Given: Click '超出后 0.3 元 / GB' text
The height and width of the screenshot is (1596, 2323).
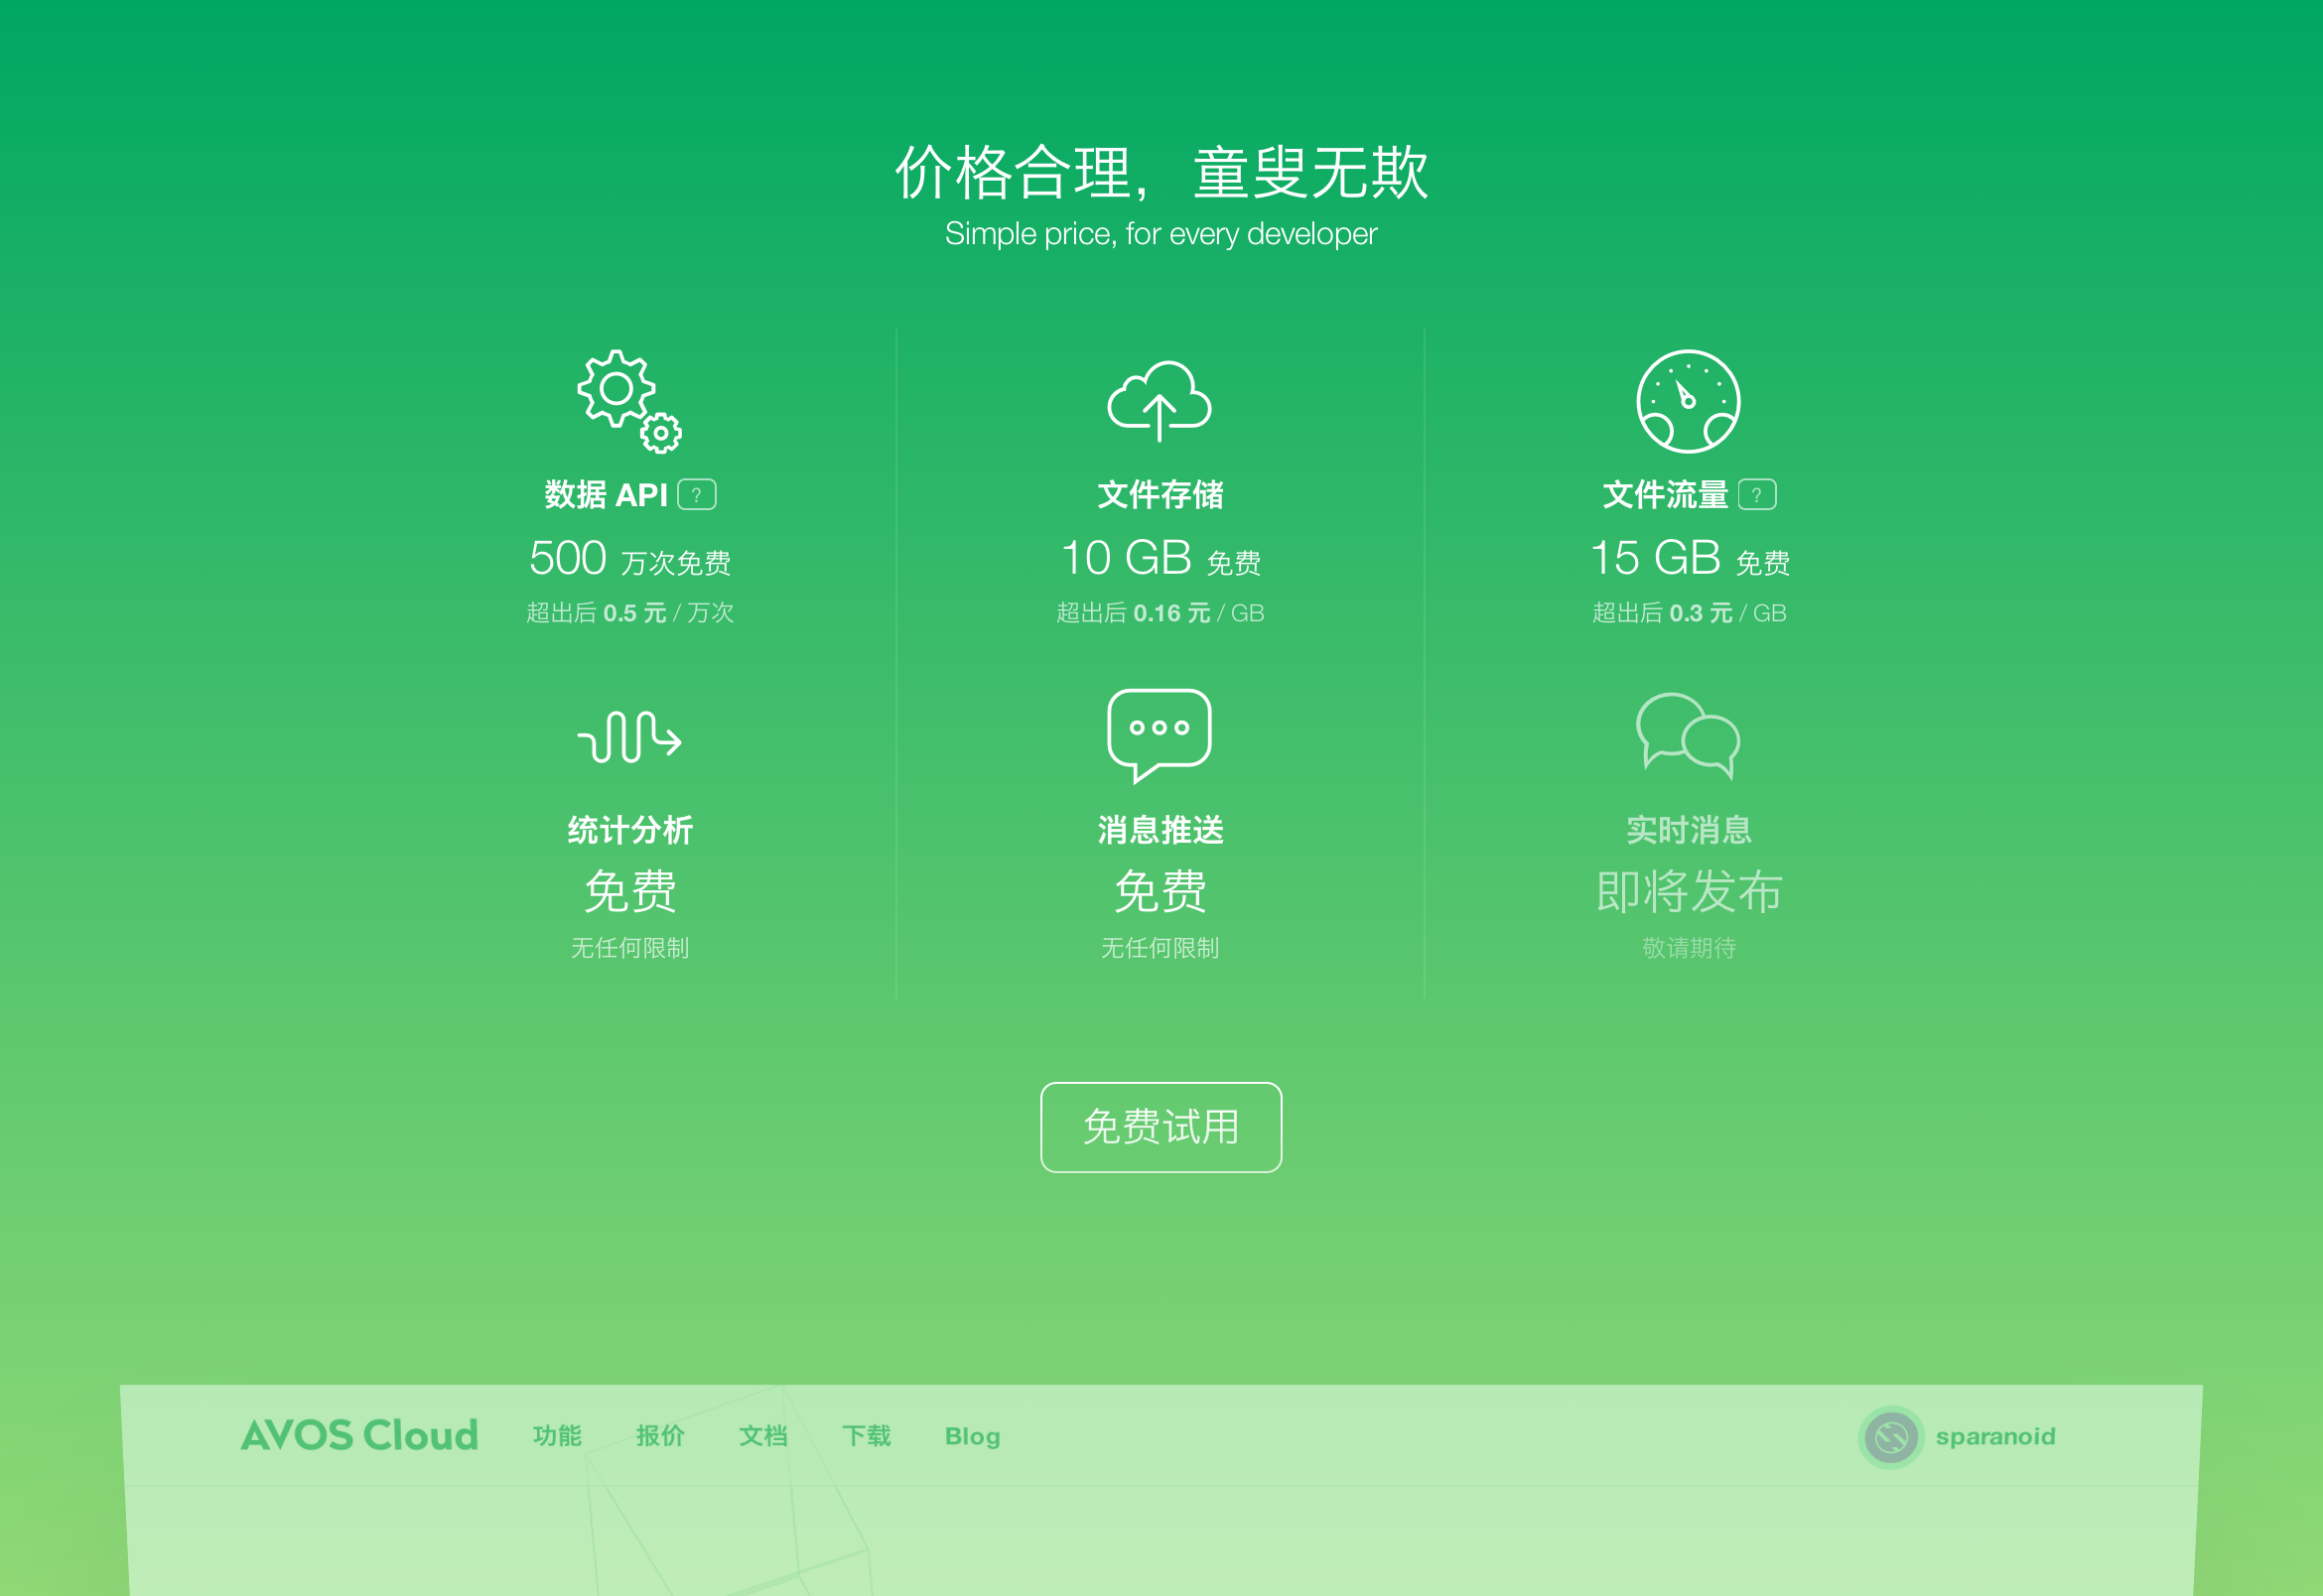Looking at the screenshot, I should [1689, 613].
